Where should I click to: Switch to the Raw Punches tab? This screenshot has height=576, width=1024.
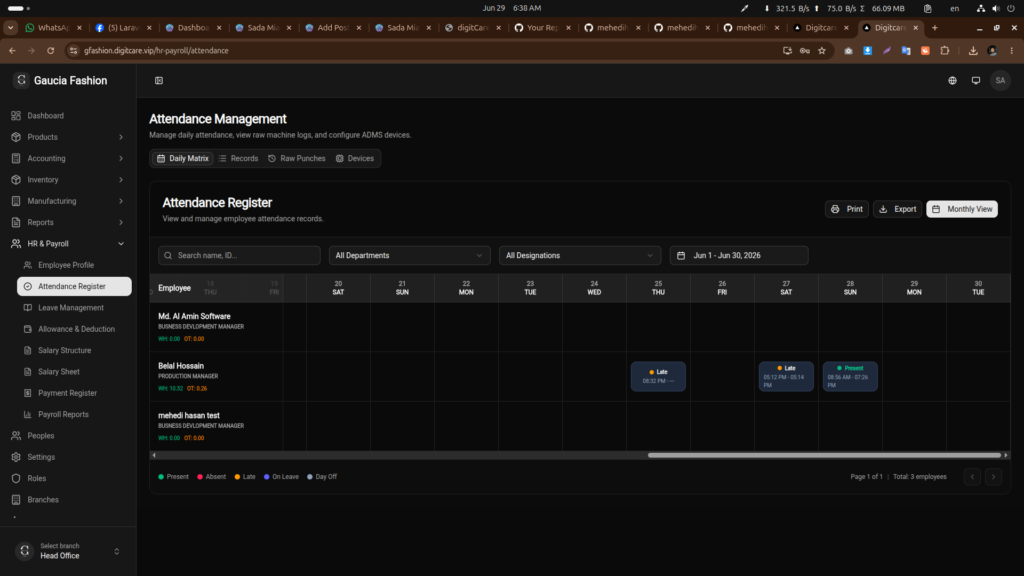(296, 158)
